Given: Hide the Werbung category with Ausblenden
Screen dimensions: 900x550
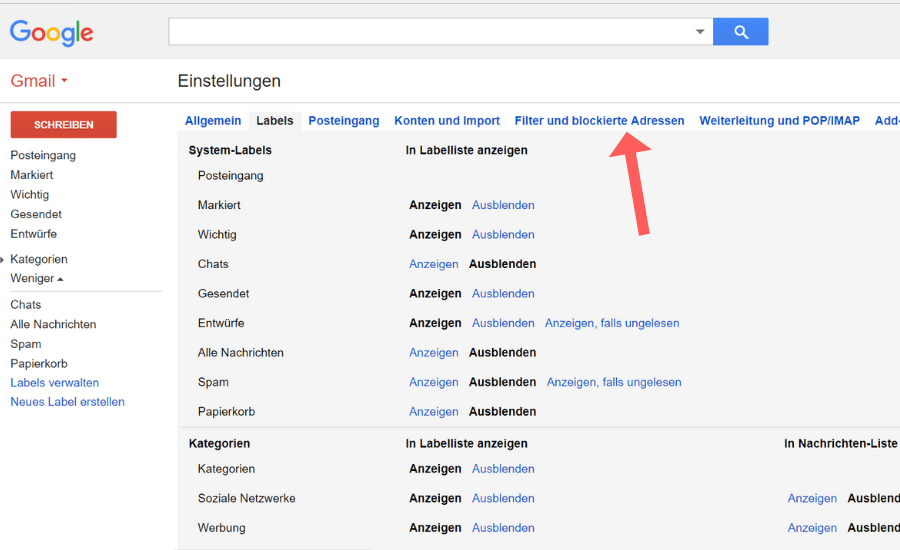Looking at the screenshot, I should [x=503, y=528].
